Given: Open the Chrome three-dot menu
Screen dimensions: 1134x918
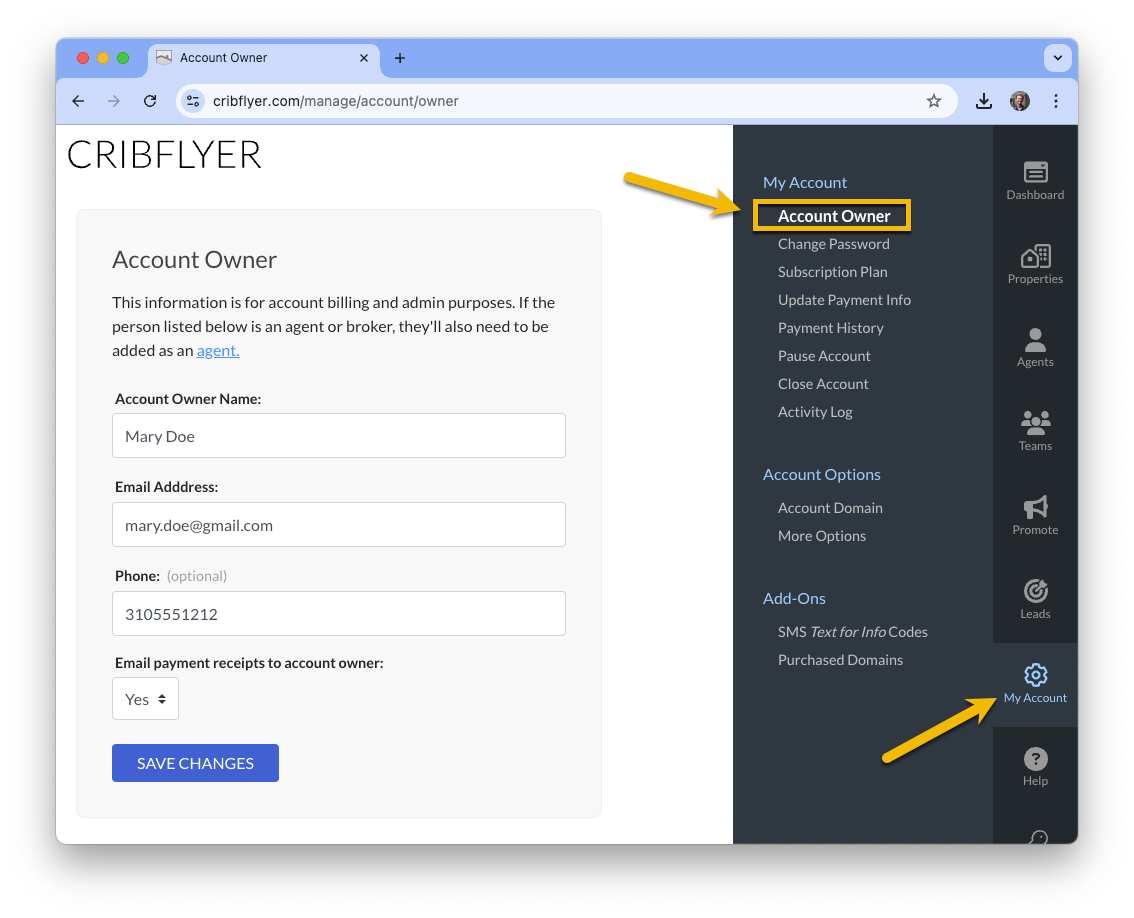Looking at the screenshot, I should pyautogui.click(x=1055, y=101).
